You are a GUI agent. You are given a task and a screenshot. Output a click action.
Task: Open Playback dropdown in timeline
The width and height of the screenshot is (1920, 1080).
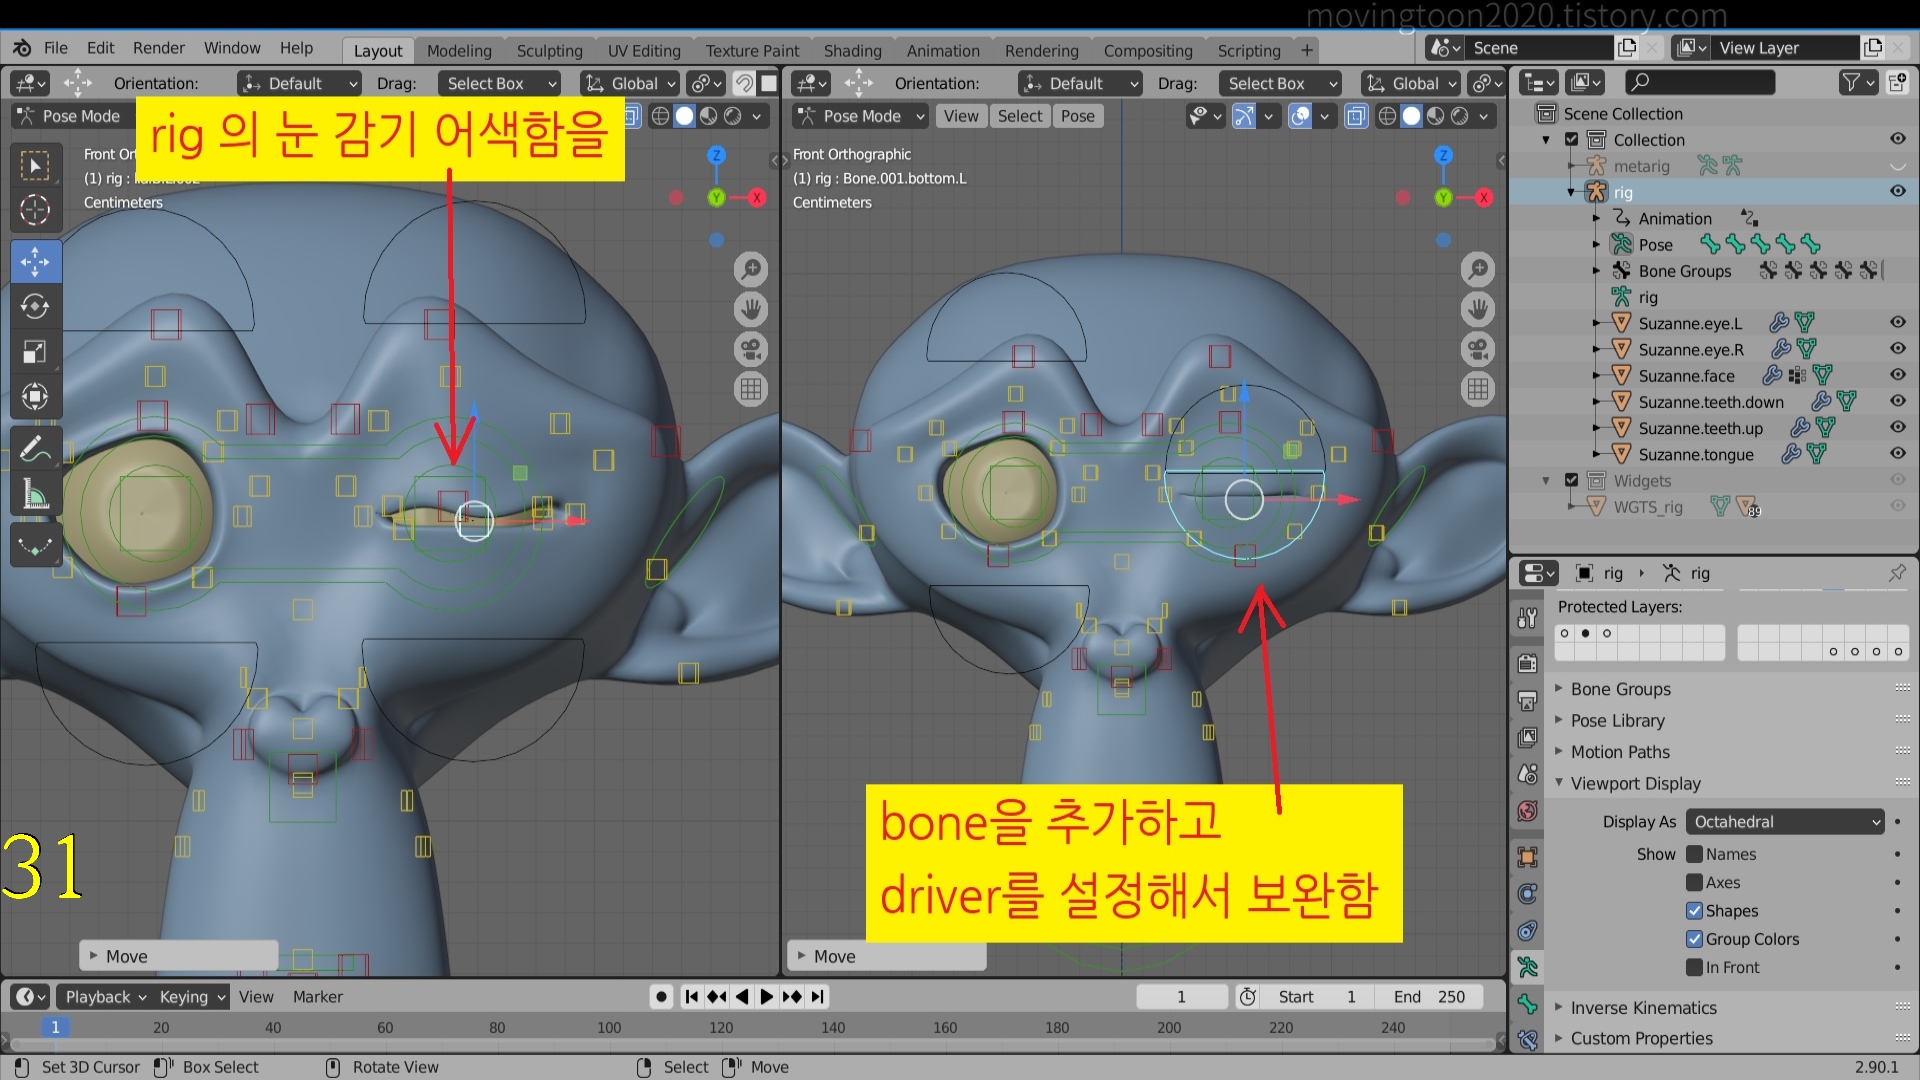[x=105, y=997]
